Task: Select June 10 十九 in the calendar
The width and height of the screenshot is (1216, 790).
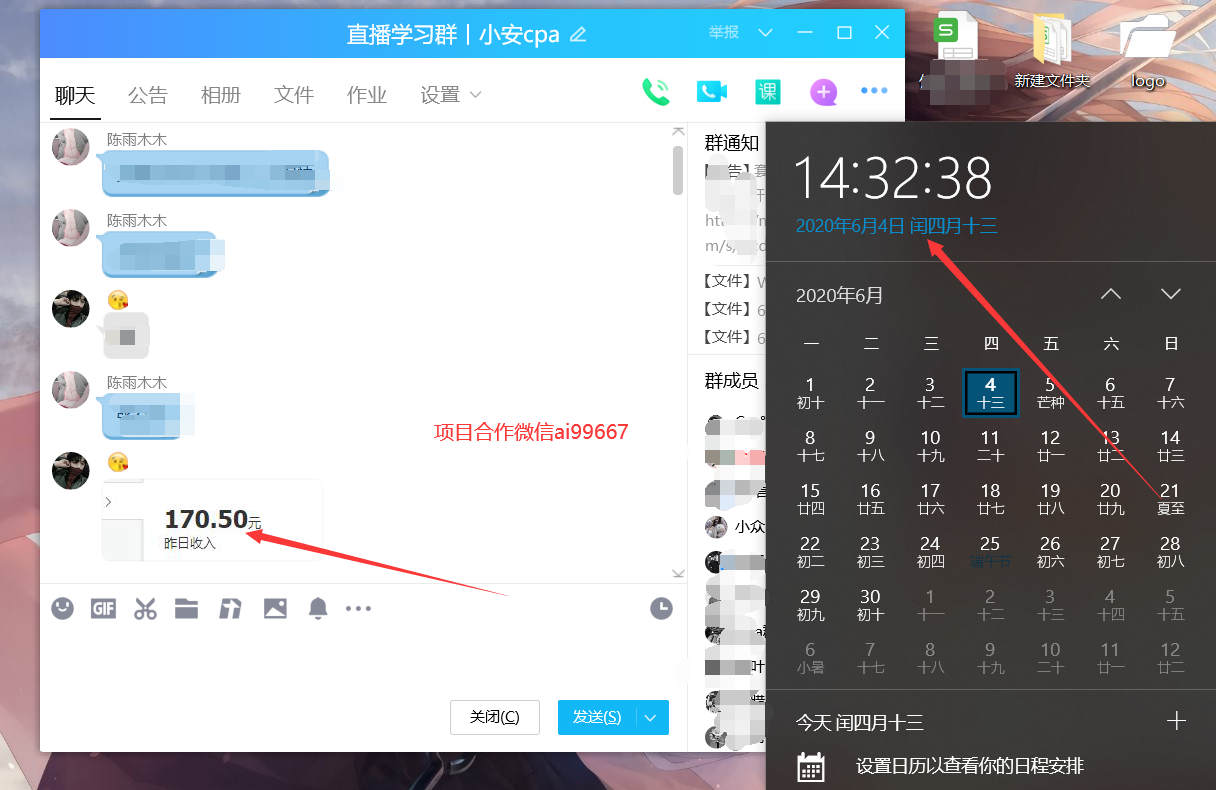Action: coord(930,446)
